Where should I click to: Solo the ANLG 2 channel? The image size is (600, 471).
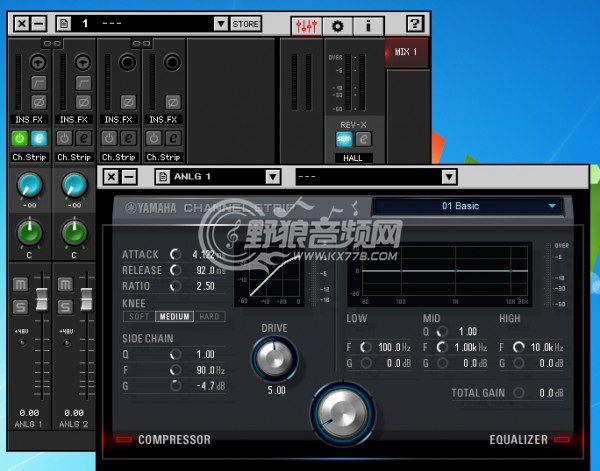click(x=65, y=307)
